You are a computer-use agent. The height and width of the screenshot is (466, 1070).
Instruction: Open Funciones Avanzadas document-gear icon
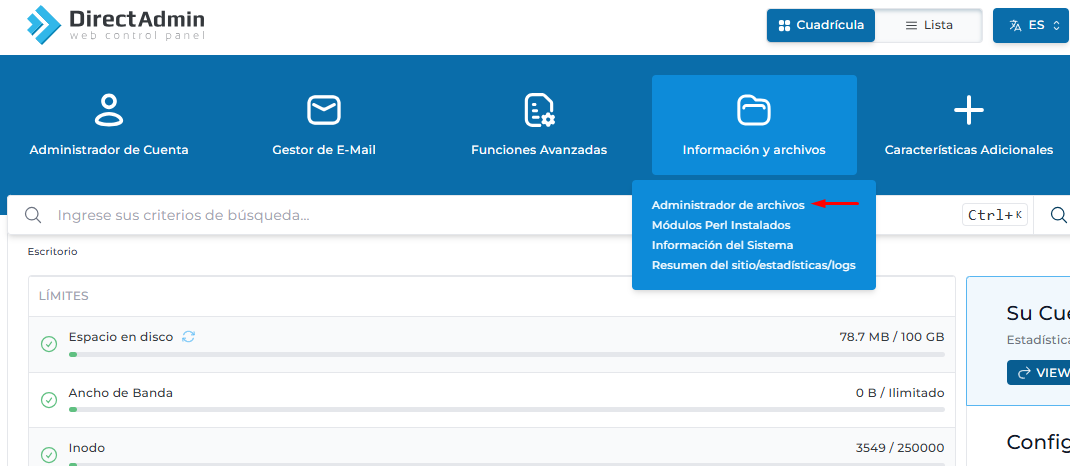(x=539, y=109)
